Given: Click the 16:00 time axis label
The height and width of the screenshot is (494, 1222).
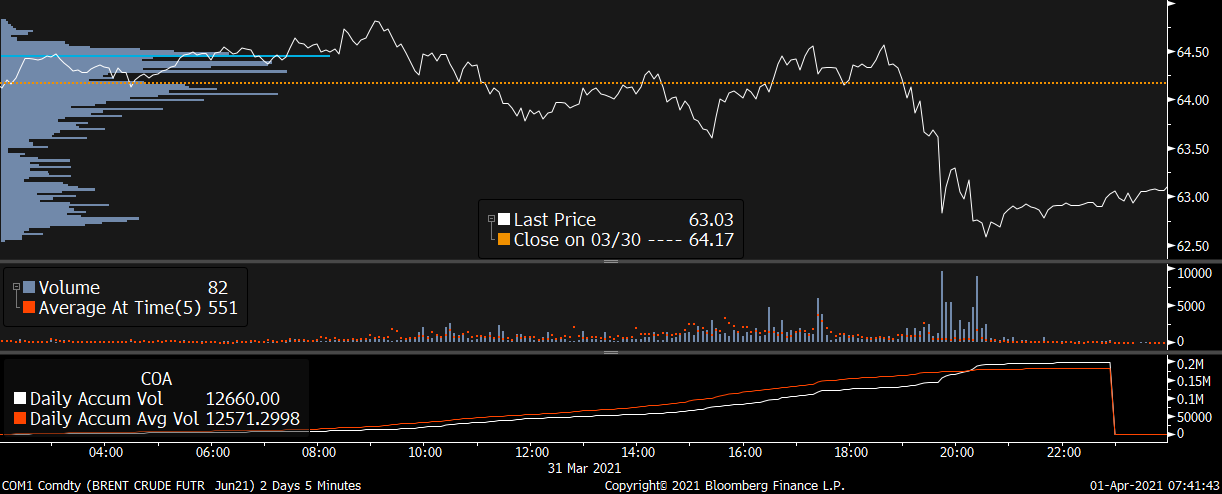Looking at the screenshot, I should pos(743,452).
